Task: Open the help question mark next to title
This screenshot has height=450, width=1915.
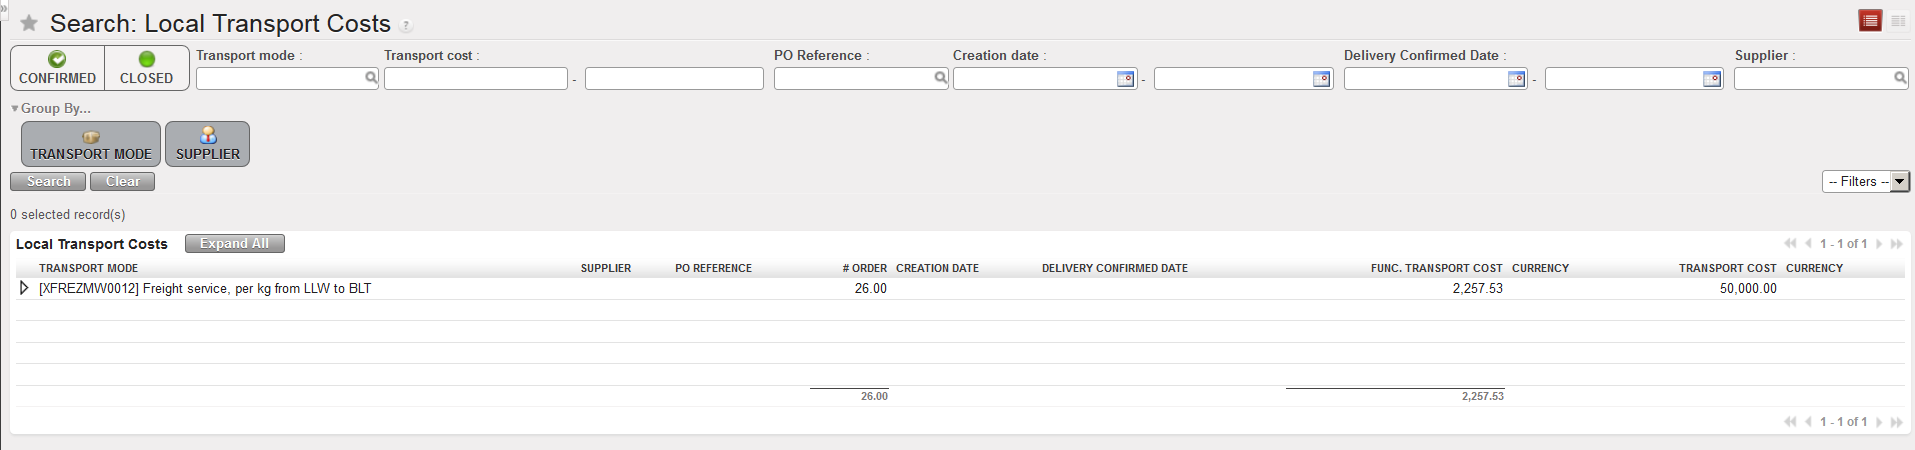Action: point(406,26)
